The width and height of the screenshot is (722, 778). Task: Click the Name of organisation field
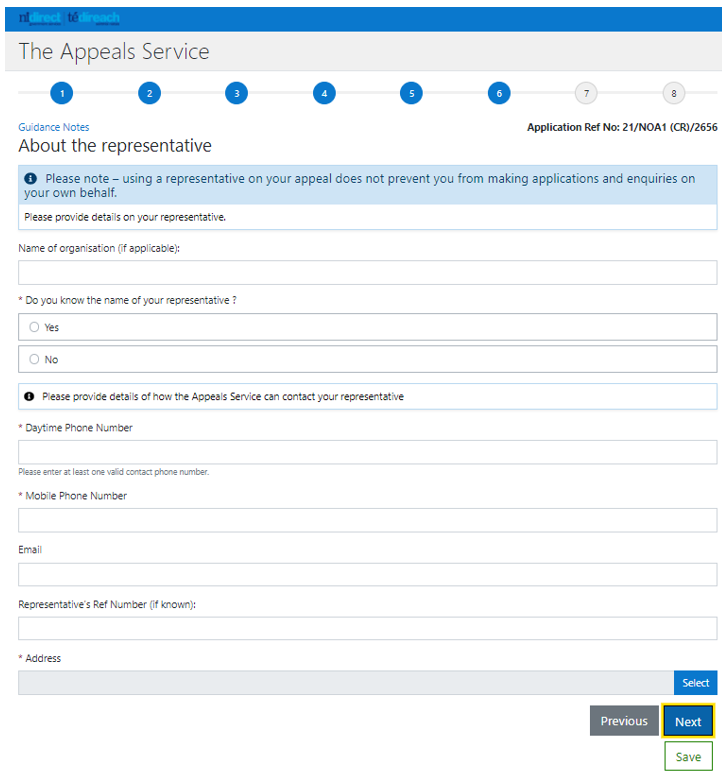click(x=367, y=273)
